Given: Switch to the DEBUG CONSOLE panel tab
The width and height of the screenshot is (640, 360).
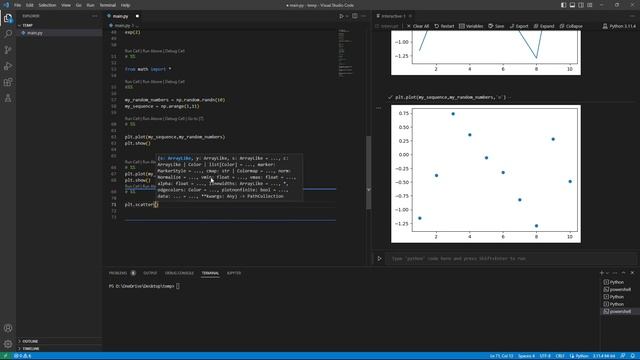Looking at the screenshot, I should (179, 273).
